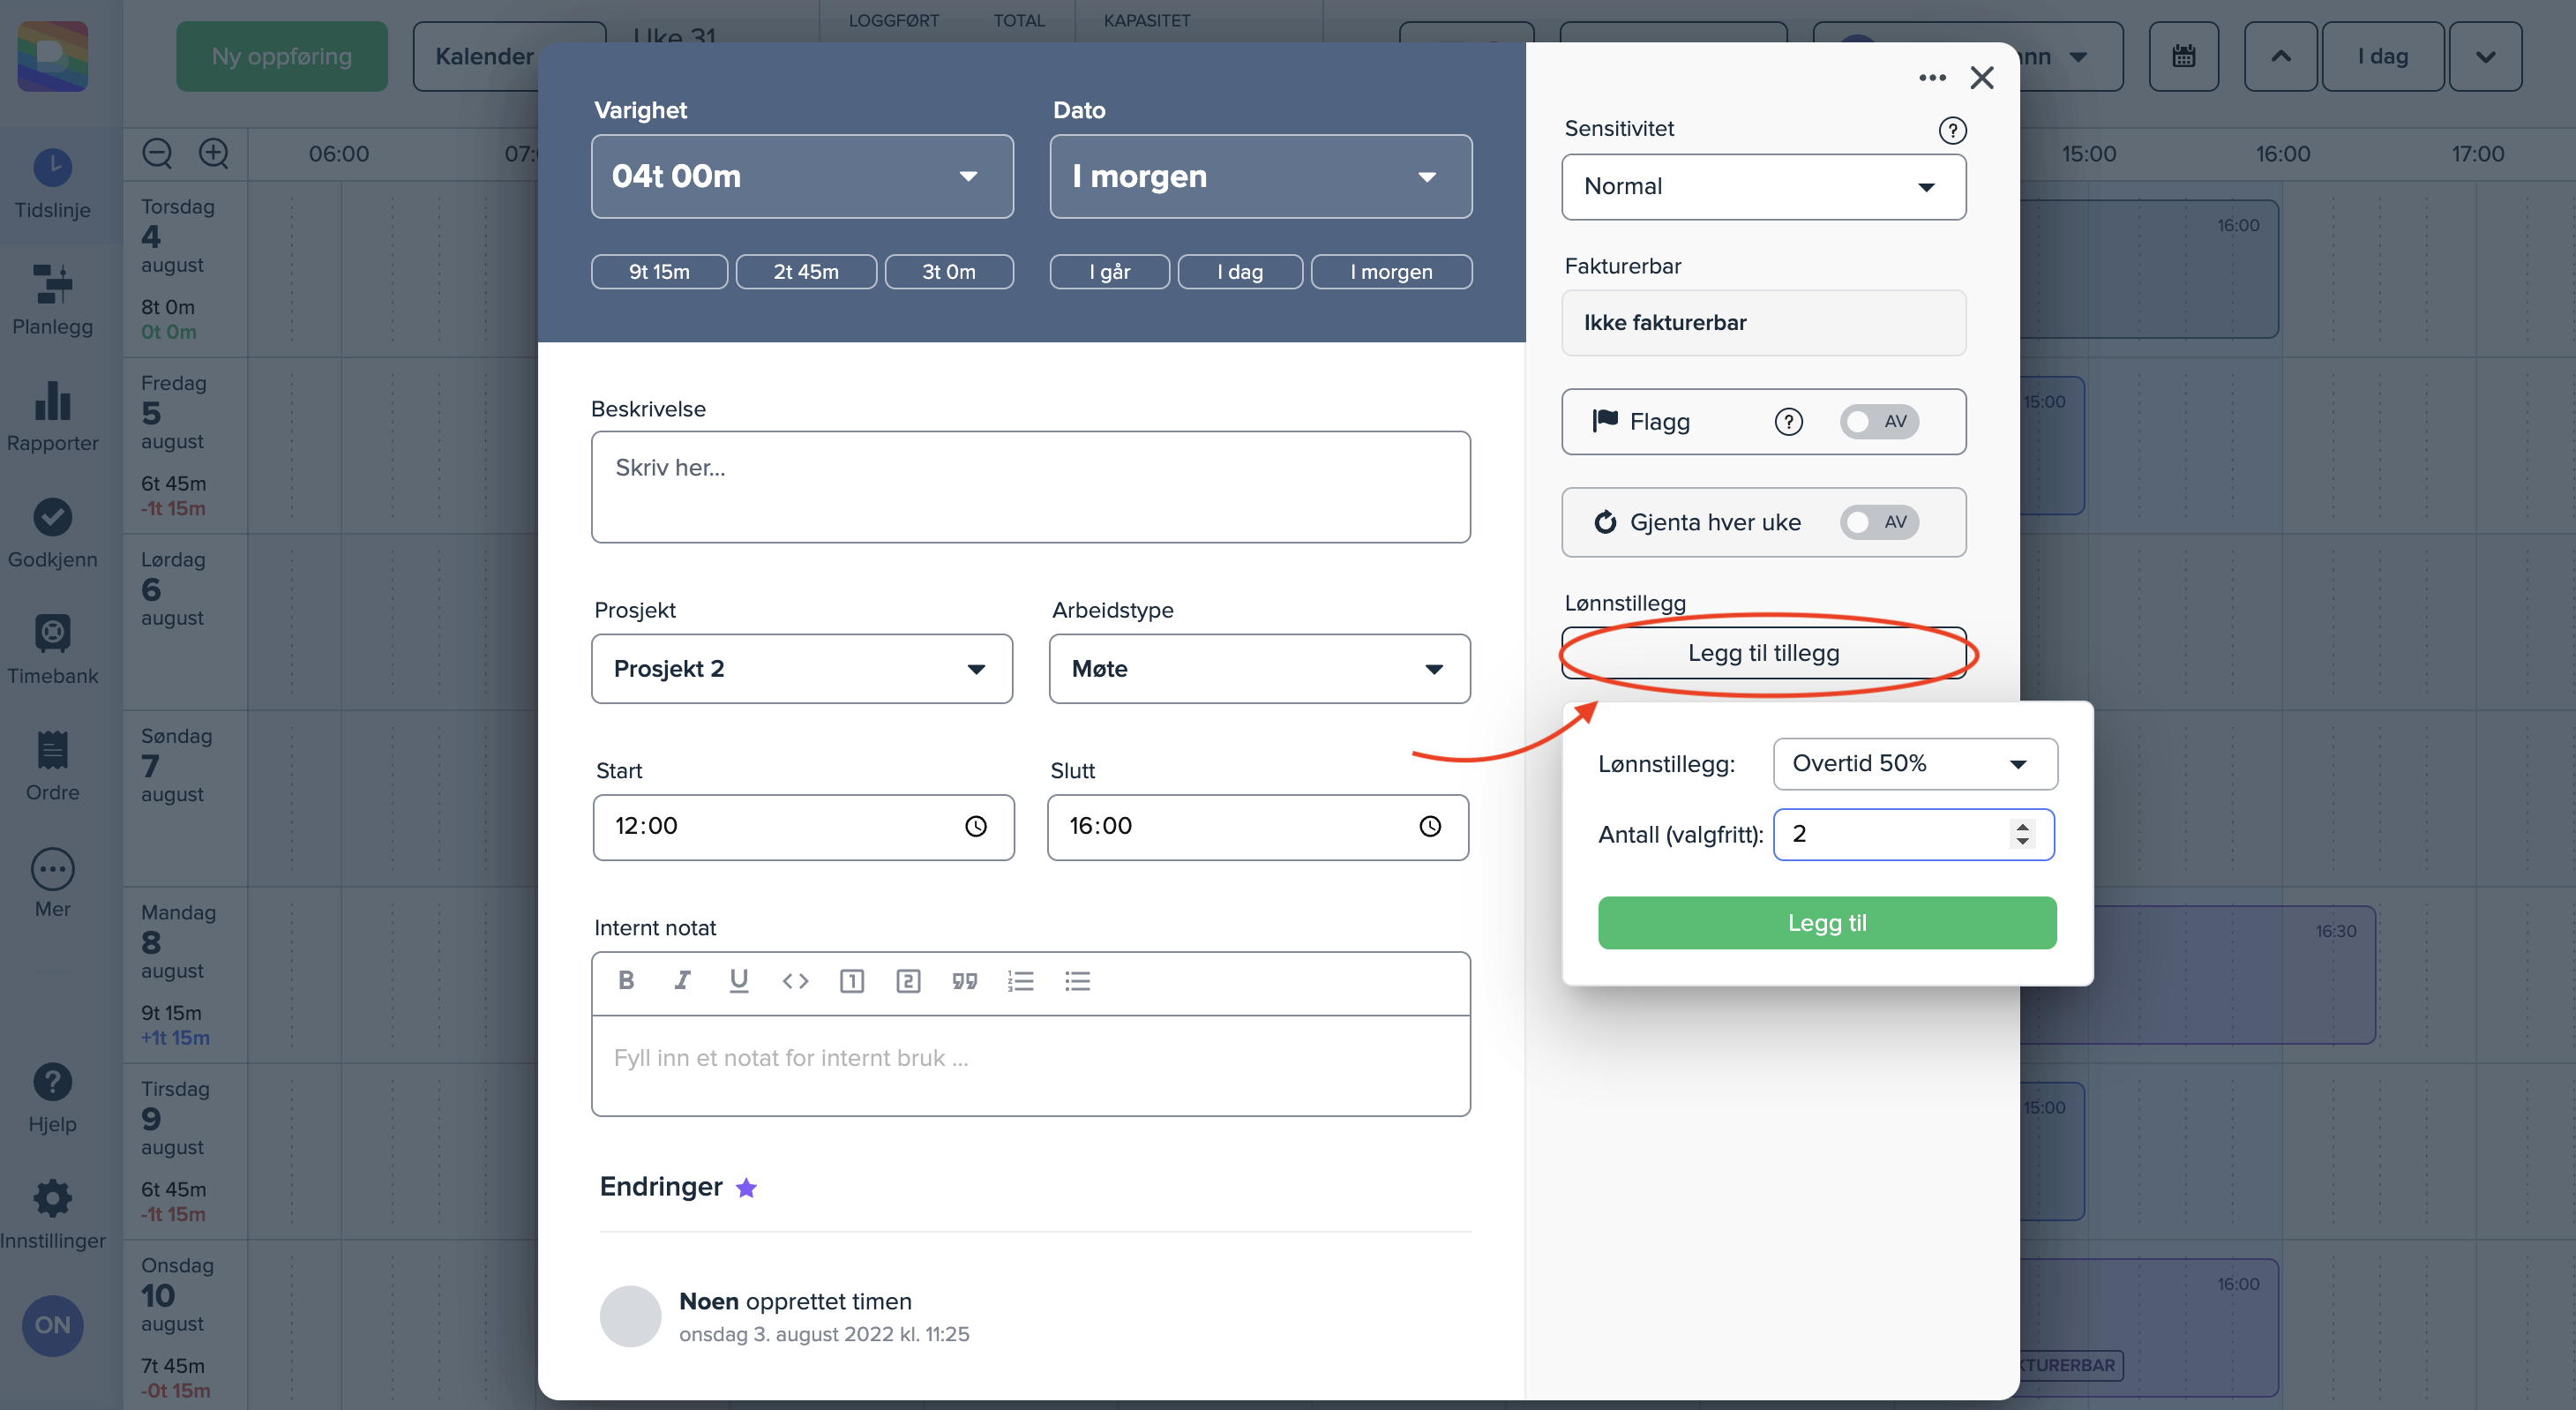Viewport: 2576px width, 1410px height.
Task: Turn on Gjenta hver uke toggle
Action: (x=1878, y=522)
